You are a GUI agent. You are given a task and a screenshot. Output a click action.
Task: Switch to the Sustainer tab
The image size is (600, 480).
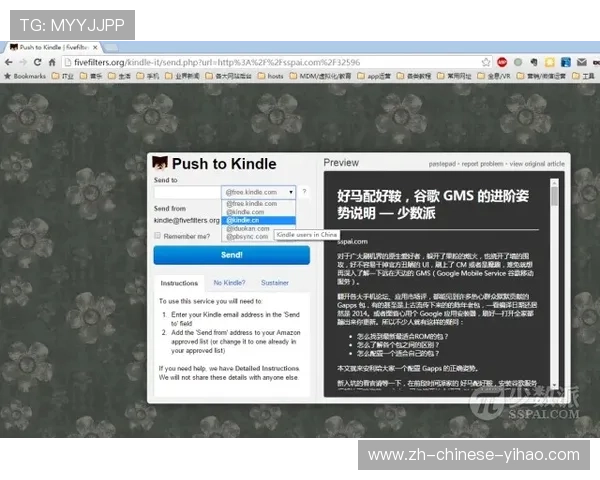click(275, 283)
